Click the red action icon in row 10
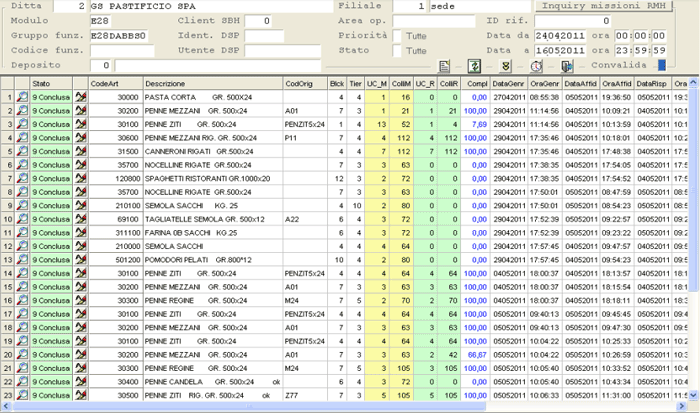Screen dimensions: 700x413 [x=81, y=219]
